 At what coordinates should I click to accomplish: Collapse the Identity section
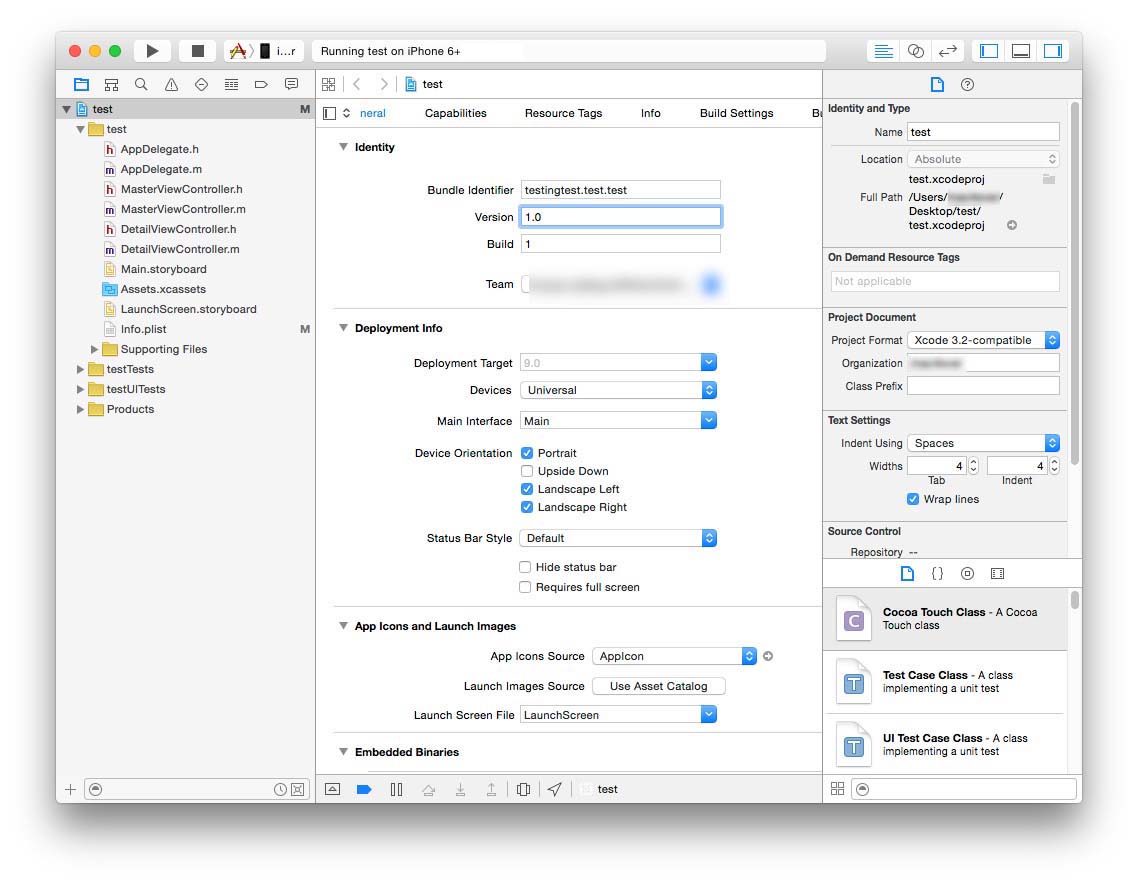(343, 147)
